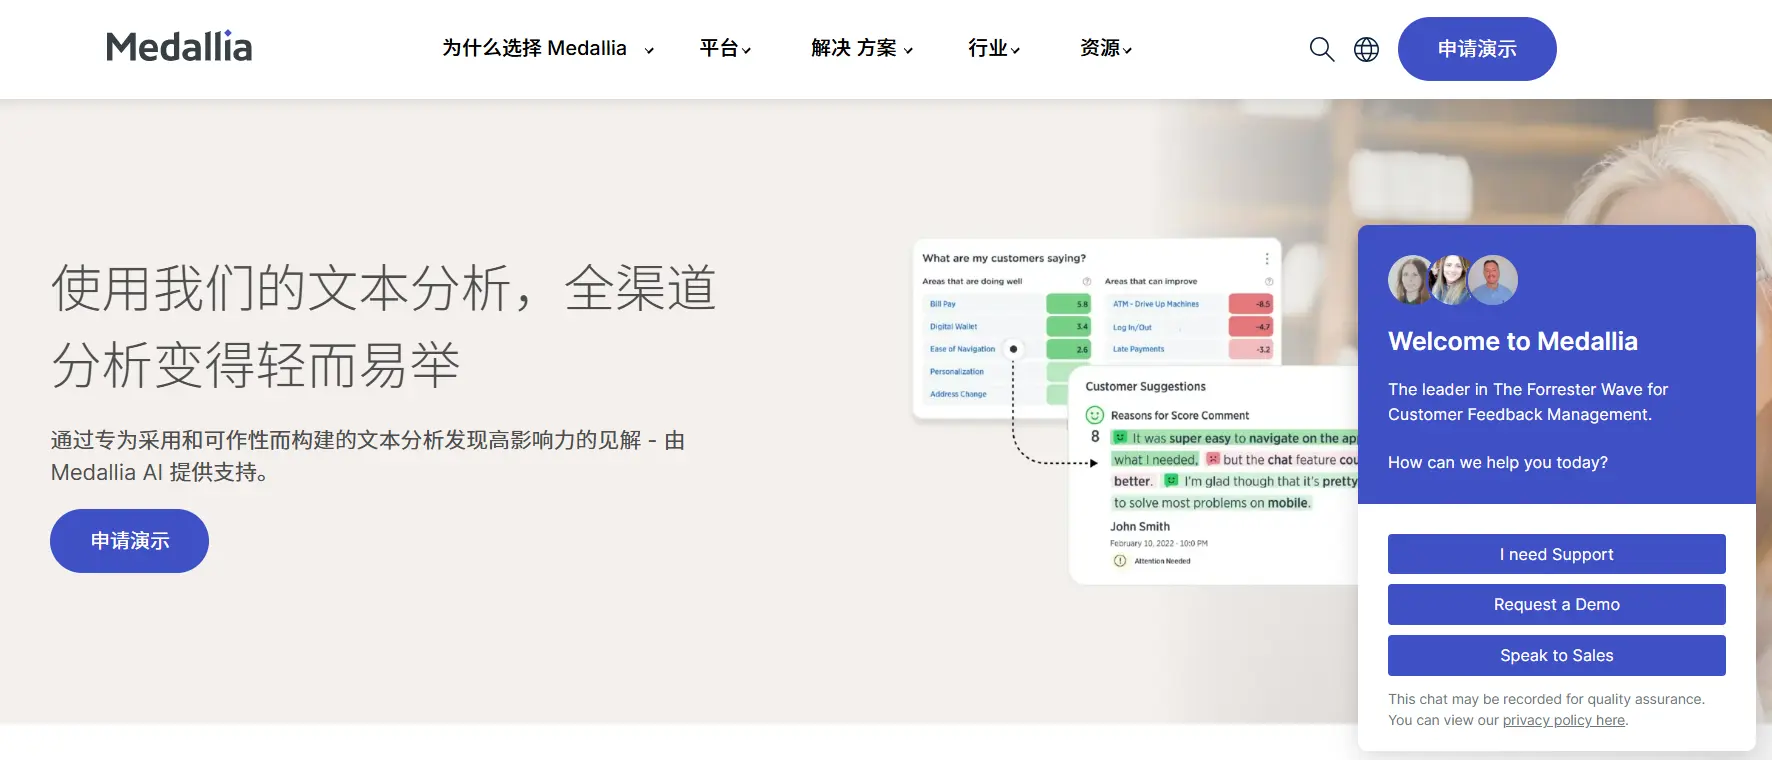
Task: Click the smiley icon beside Reasons for Score
Action: click(1095, 415)
